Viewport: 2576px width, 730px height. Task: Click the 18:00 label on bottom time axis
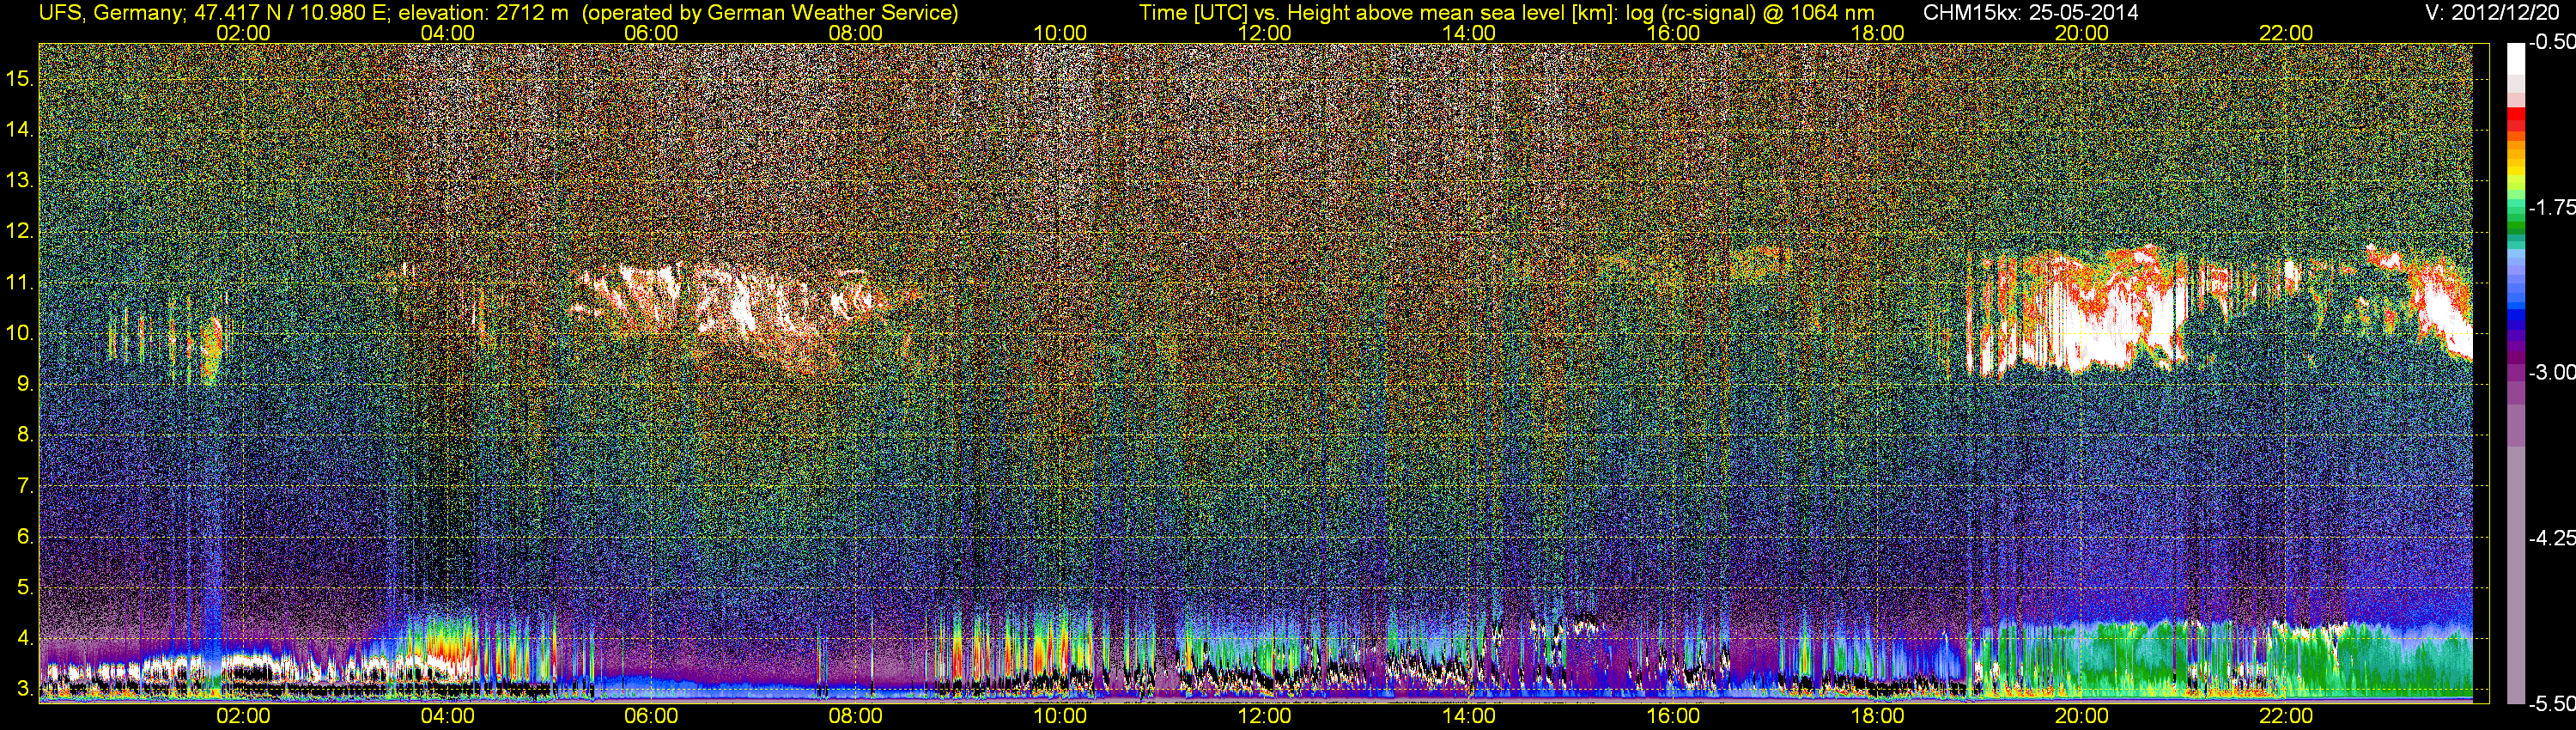coord(1877,716)
